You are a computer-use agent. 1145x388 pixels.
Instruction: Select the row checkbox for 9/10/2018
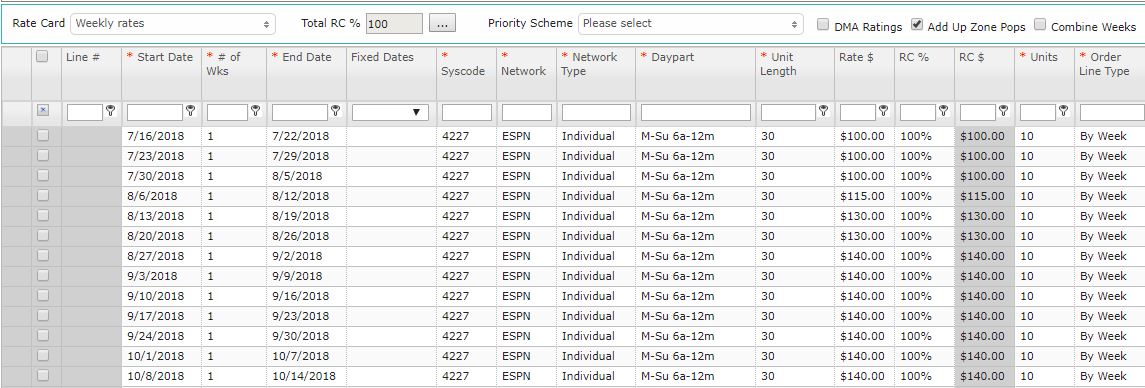42,295
